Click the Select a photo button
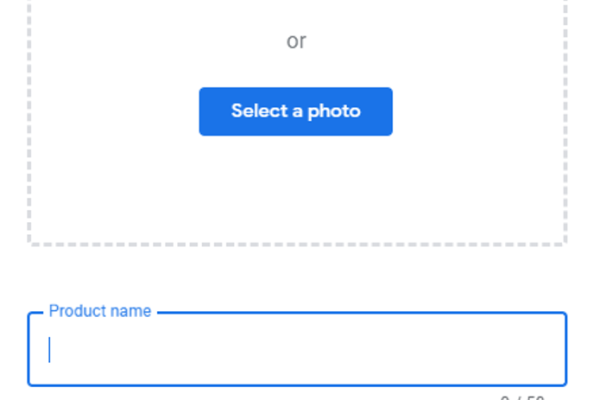 (x=295, y=111)
